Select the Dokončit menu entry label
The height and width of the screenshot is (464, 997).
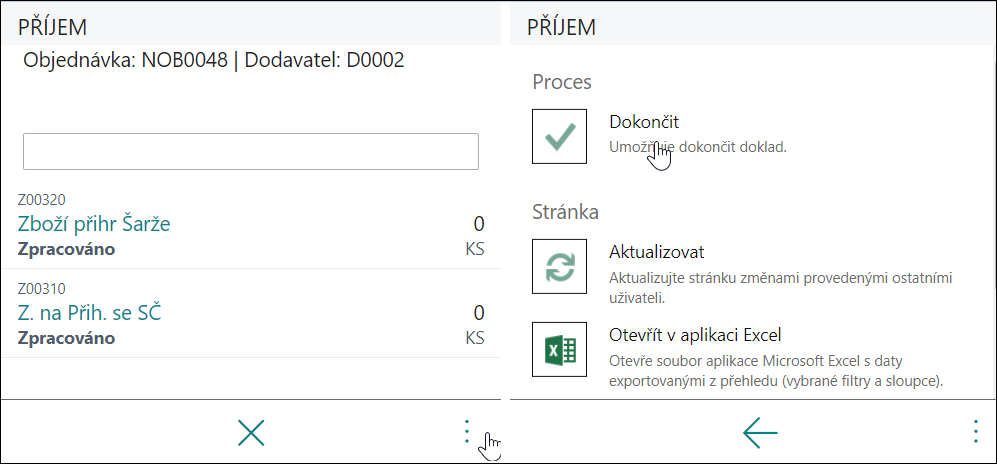coord(645,121)
